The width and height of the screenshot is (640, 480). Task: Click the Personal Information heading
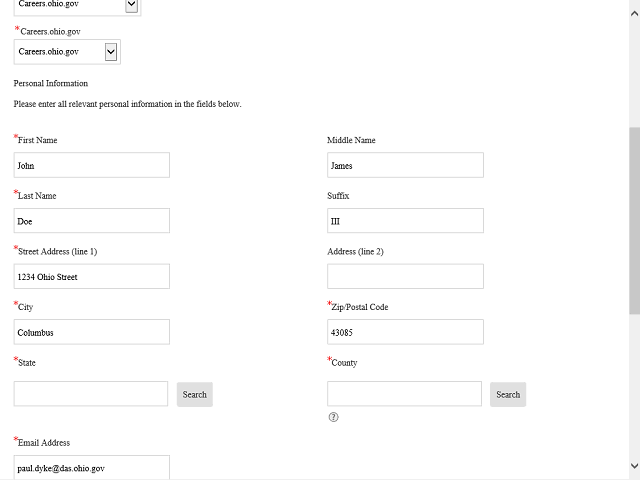pos(51,83)
